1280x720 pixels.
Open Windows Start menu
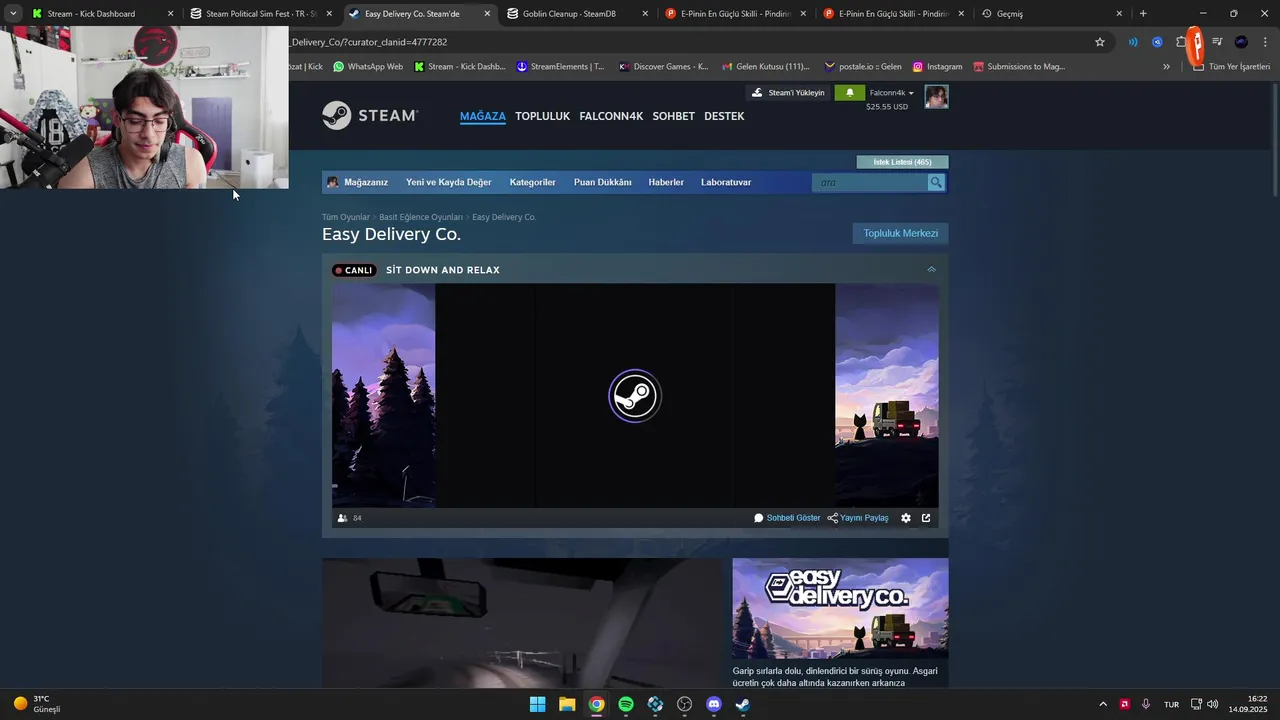point(537,704)
